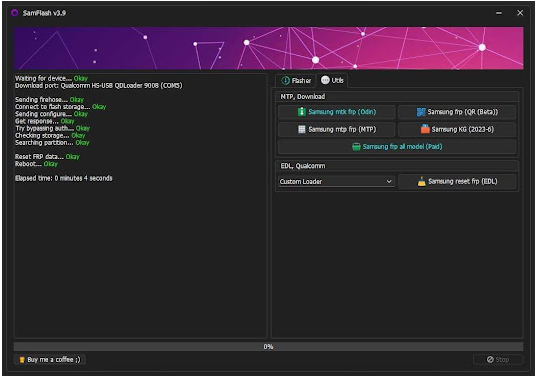Click the greyed Stop button

pos(498,360)
